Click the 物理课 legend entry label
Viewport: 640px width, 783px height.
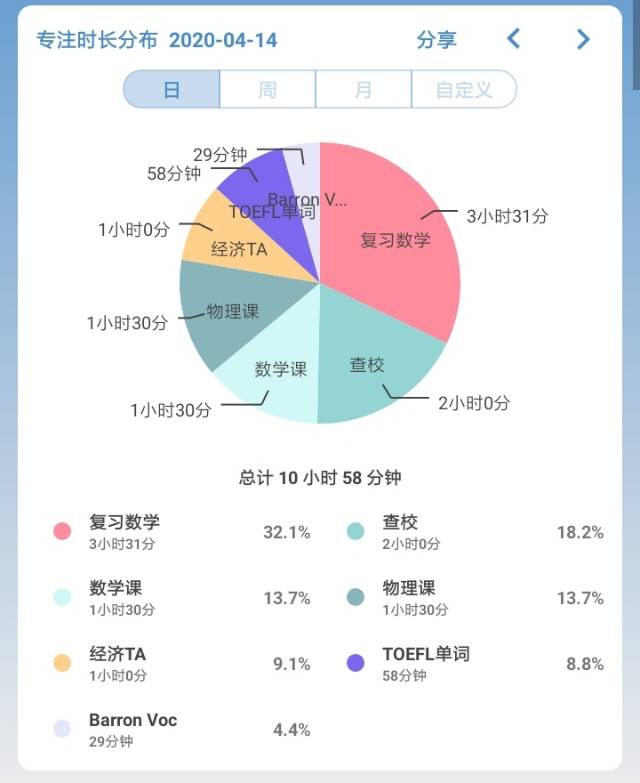408,588
